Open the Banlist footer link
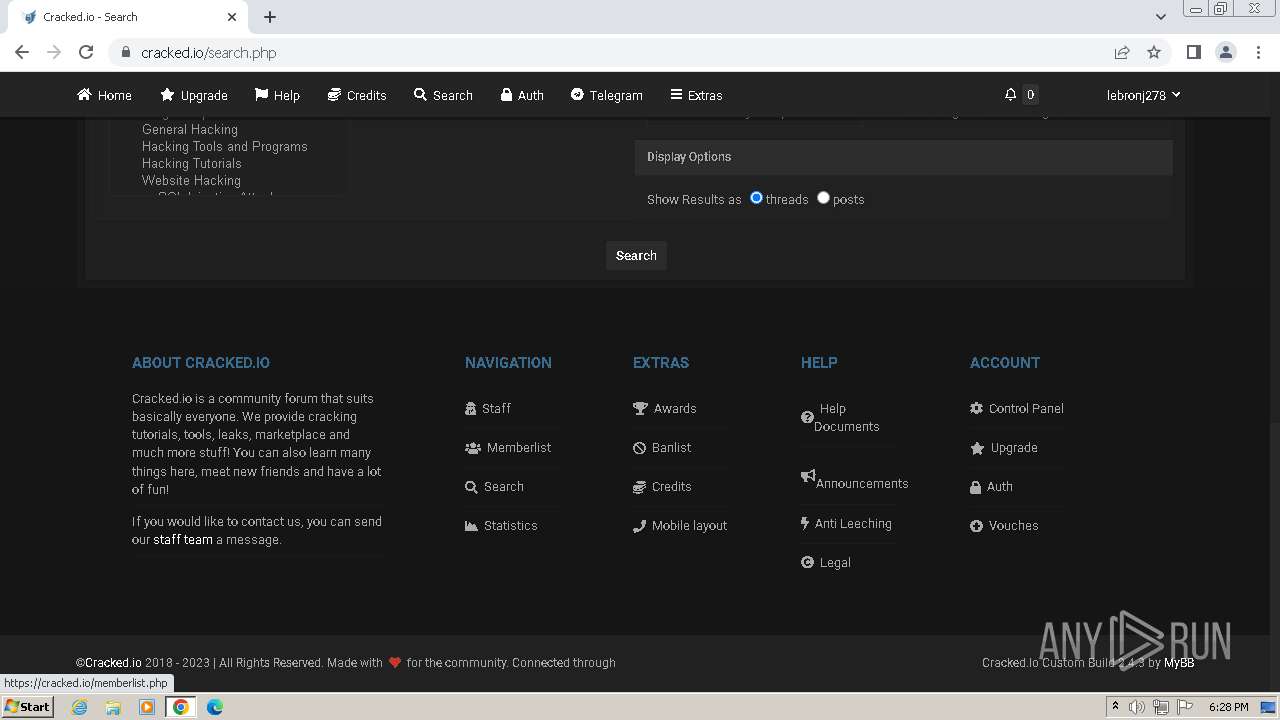 [x=662, y=447]
